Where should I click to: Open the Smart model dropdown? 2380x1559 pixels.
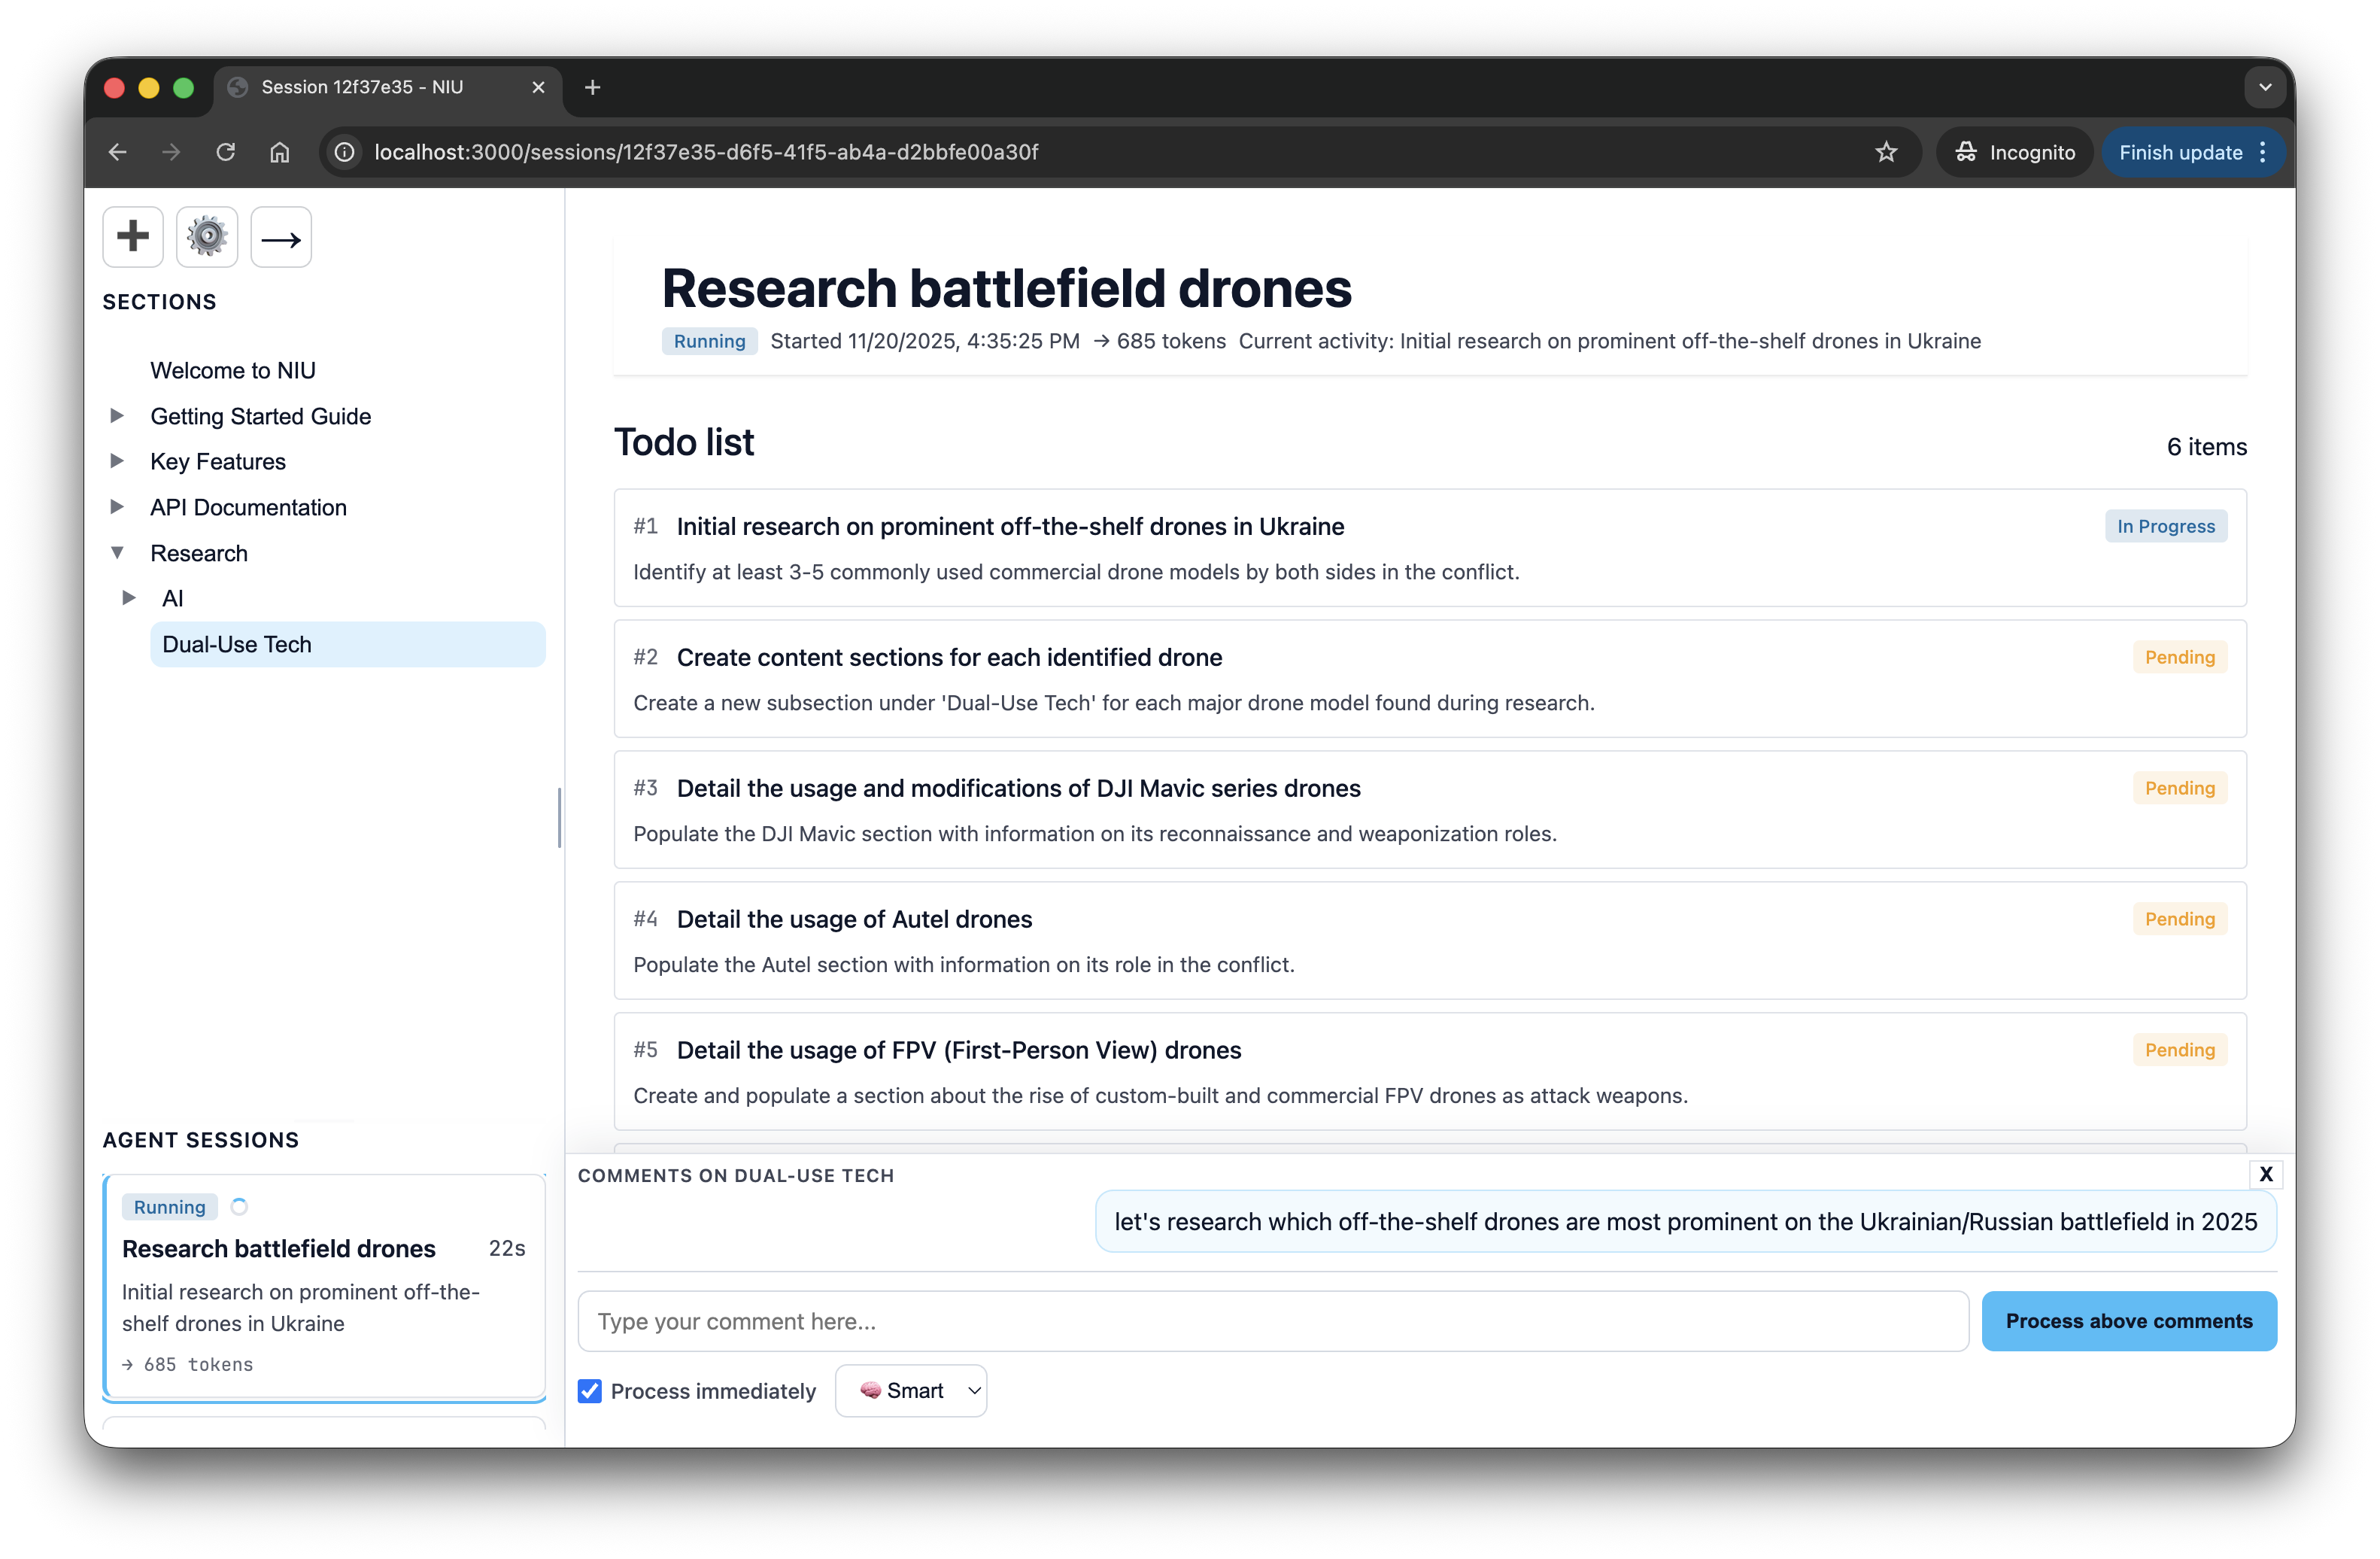[911, 1391]
